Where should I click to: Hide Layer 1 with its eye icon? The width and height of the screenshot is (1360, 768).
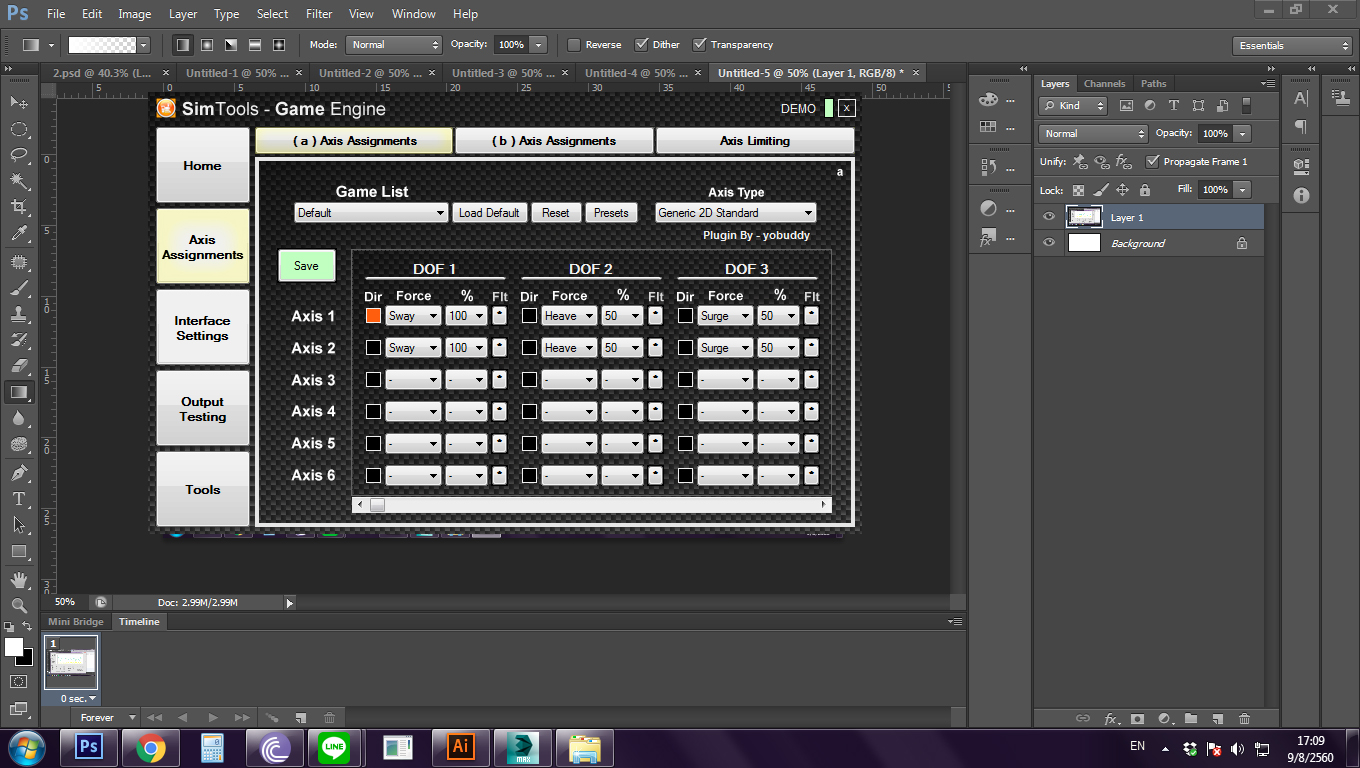pyautogui.click(x=1048, y=217)
